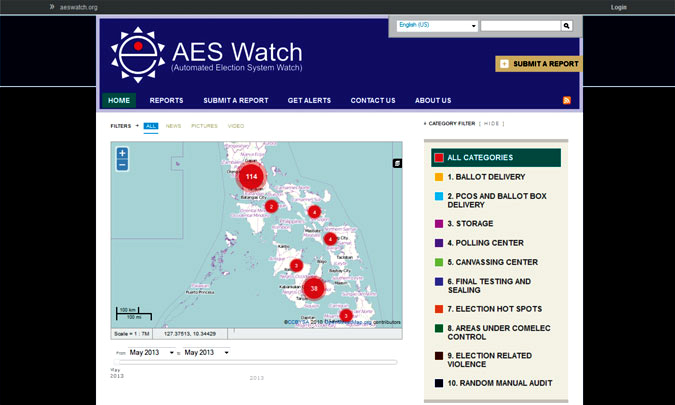Click the plus icon on Submit a Report
Image resolution: width=675 pixels, height=405 pixels.
504,64
